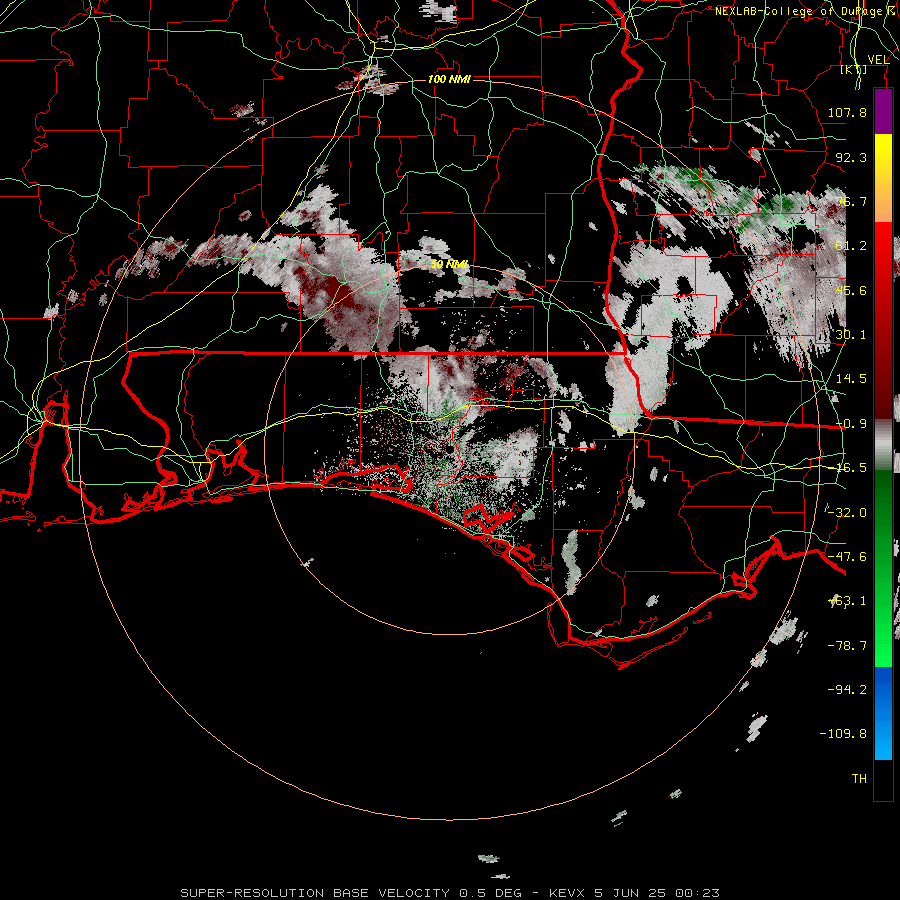Click the 100 NMI range ring label

(449, 79)
